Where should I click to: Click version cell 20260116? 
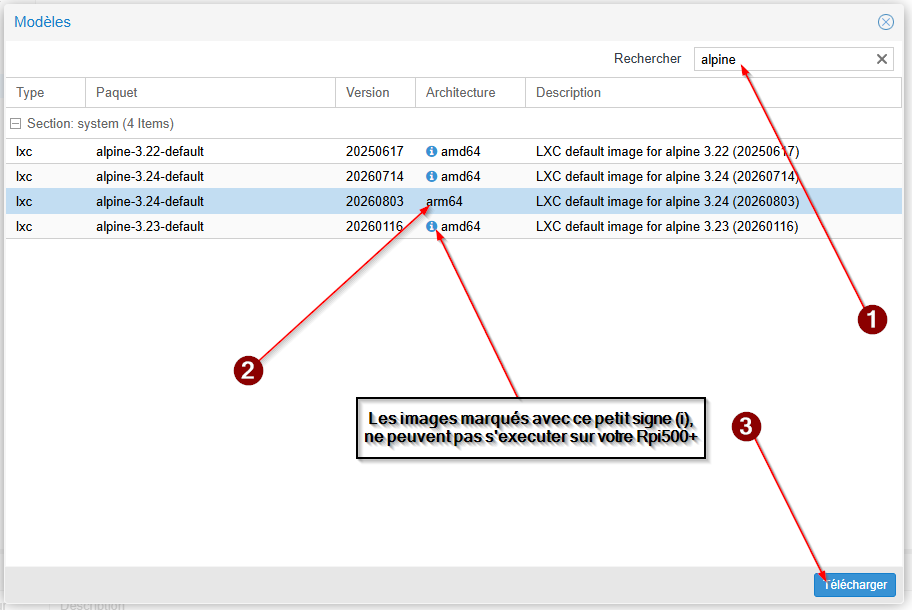point(375,226)
